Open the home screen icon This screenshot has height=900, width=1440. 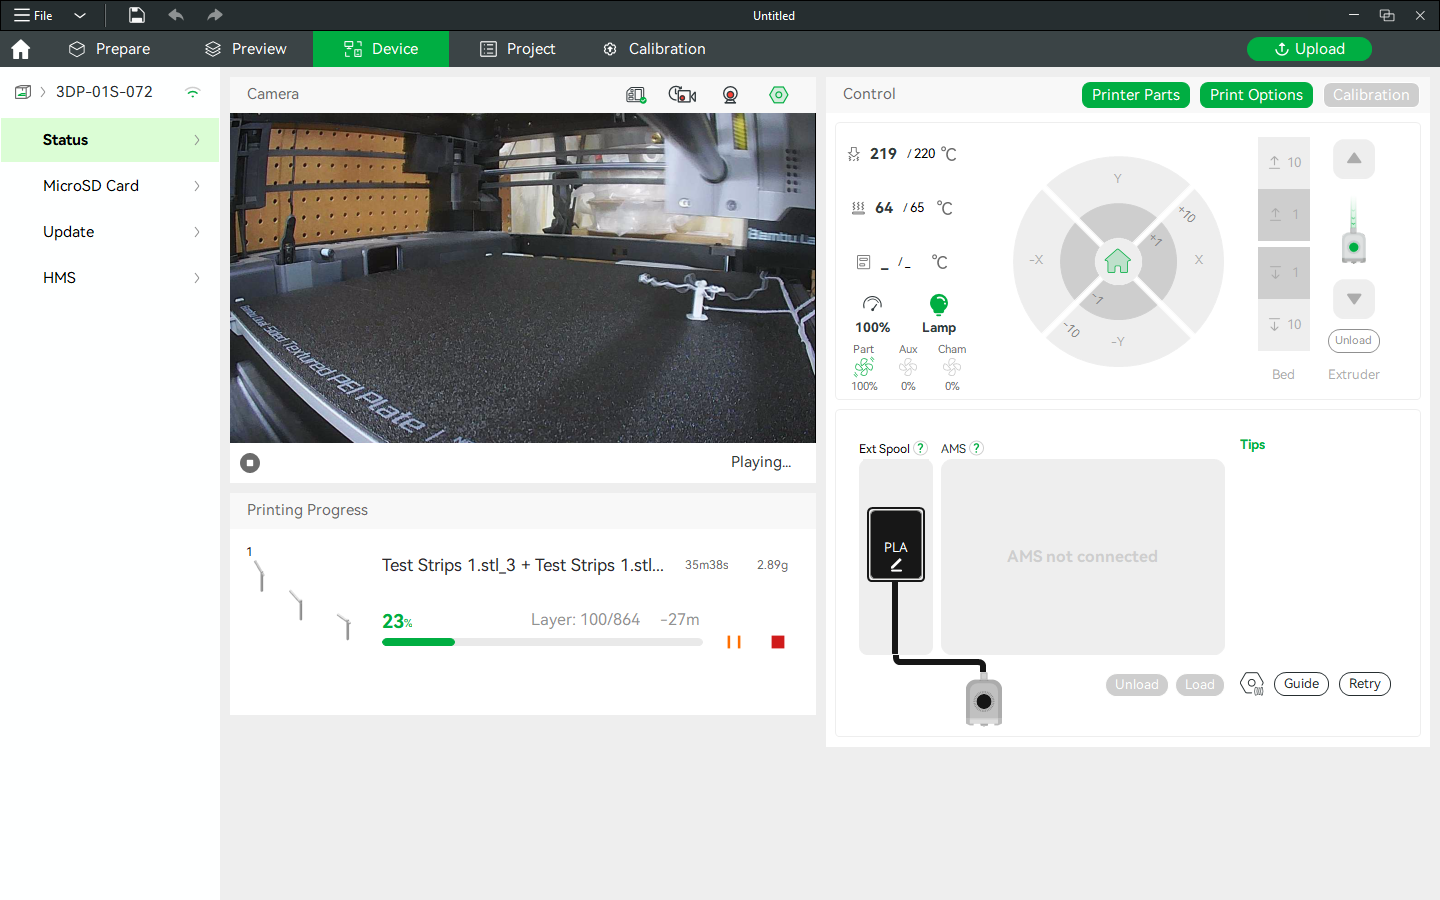click(21, 49)
